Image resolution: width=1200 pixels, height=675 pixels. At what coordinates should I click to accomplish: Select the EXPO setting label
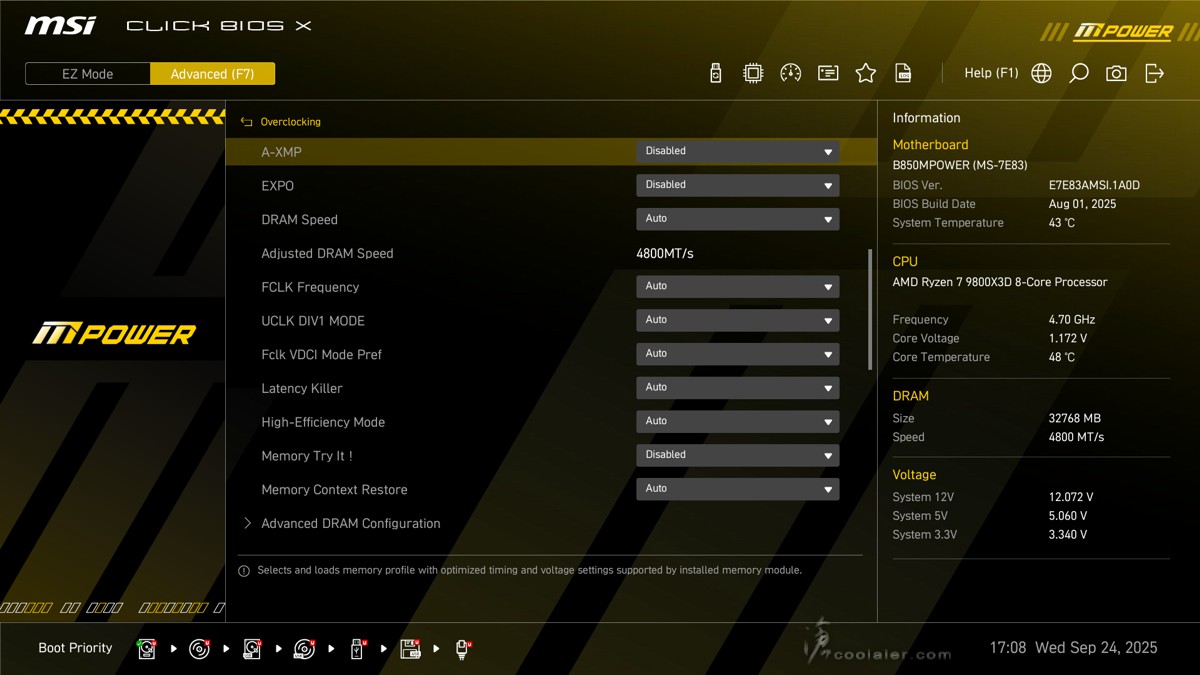(x=277, y=186)
